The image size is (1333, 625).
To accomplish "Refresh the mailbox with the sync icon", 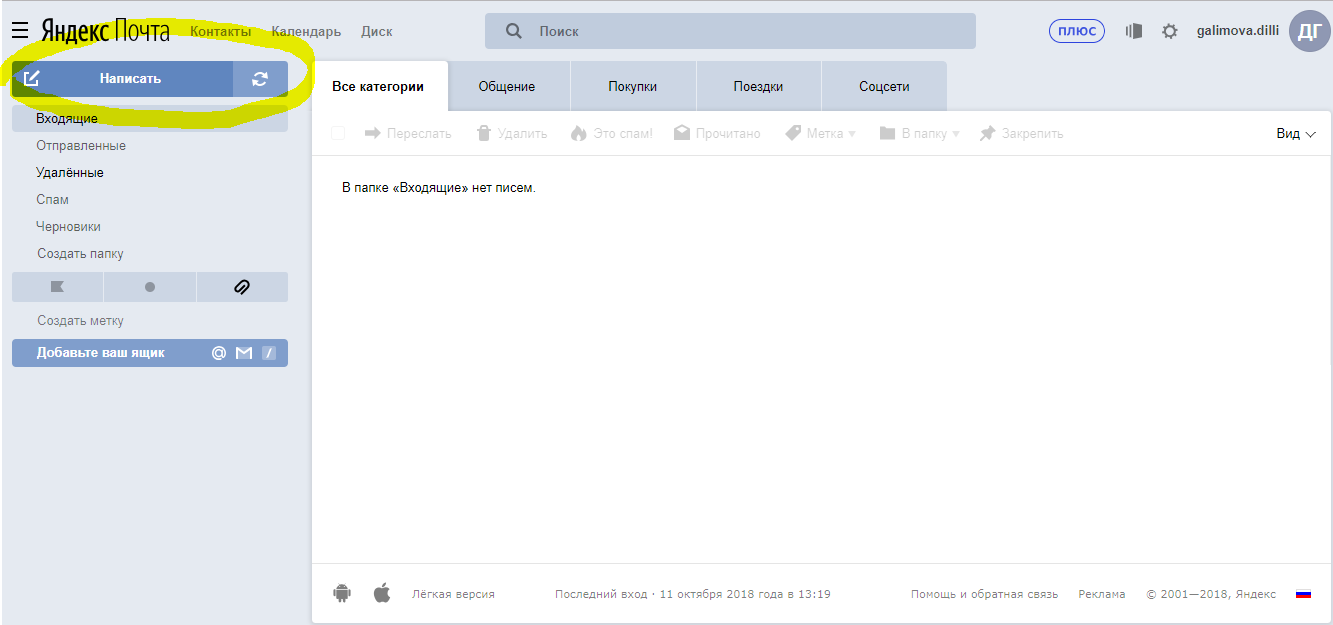I will click(x=260, y=79).
